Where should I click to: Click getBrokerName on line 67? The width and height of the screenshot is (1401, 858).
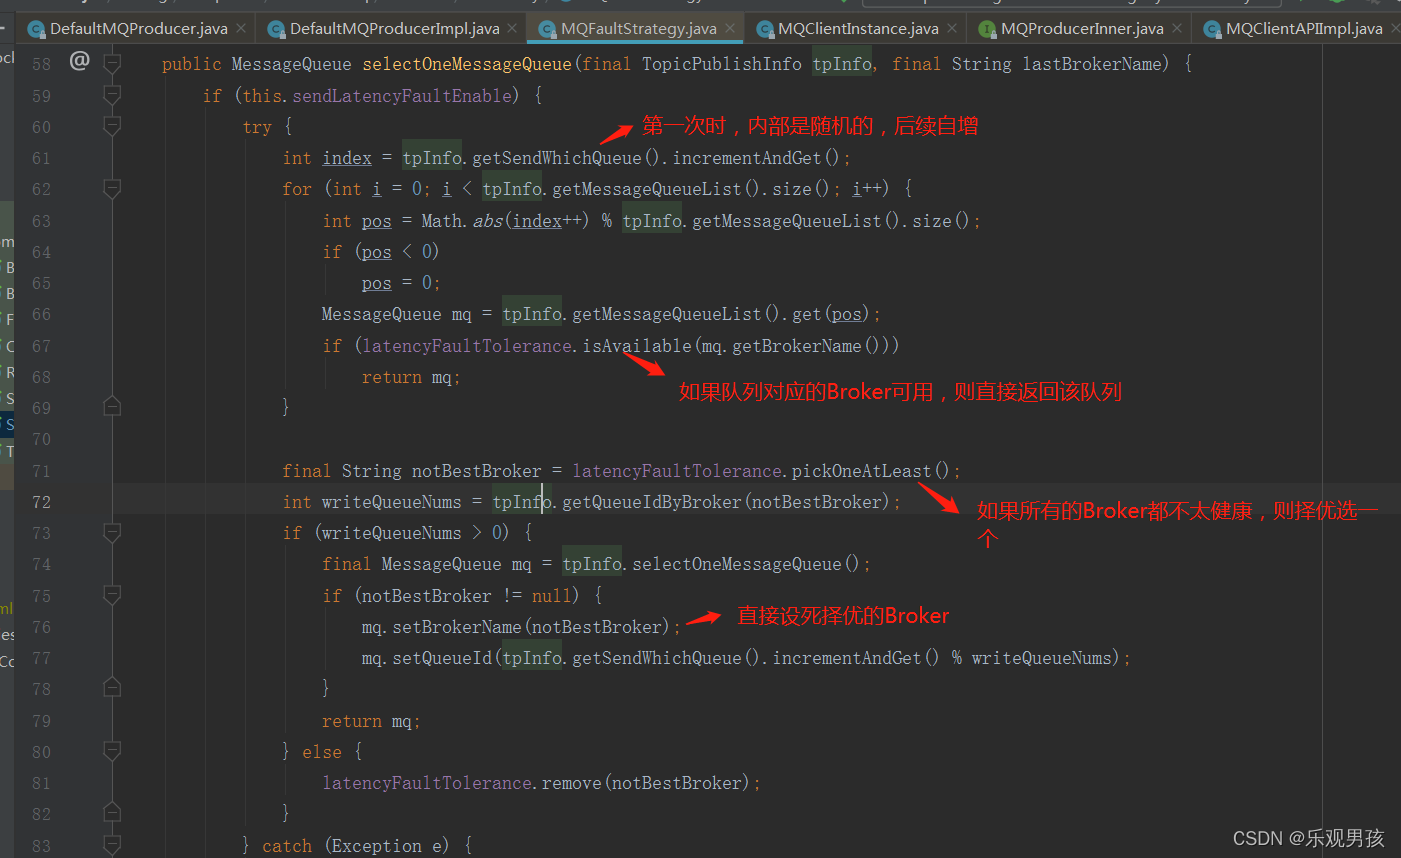[x=797, y=346]
